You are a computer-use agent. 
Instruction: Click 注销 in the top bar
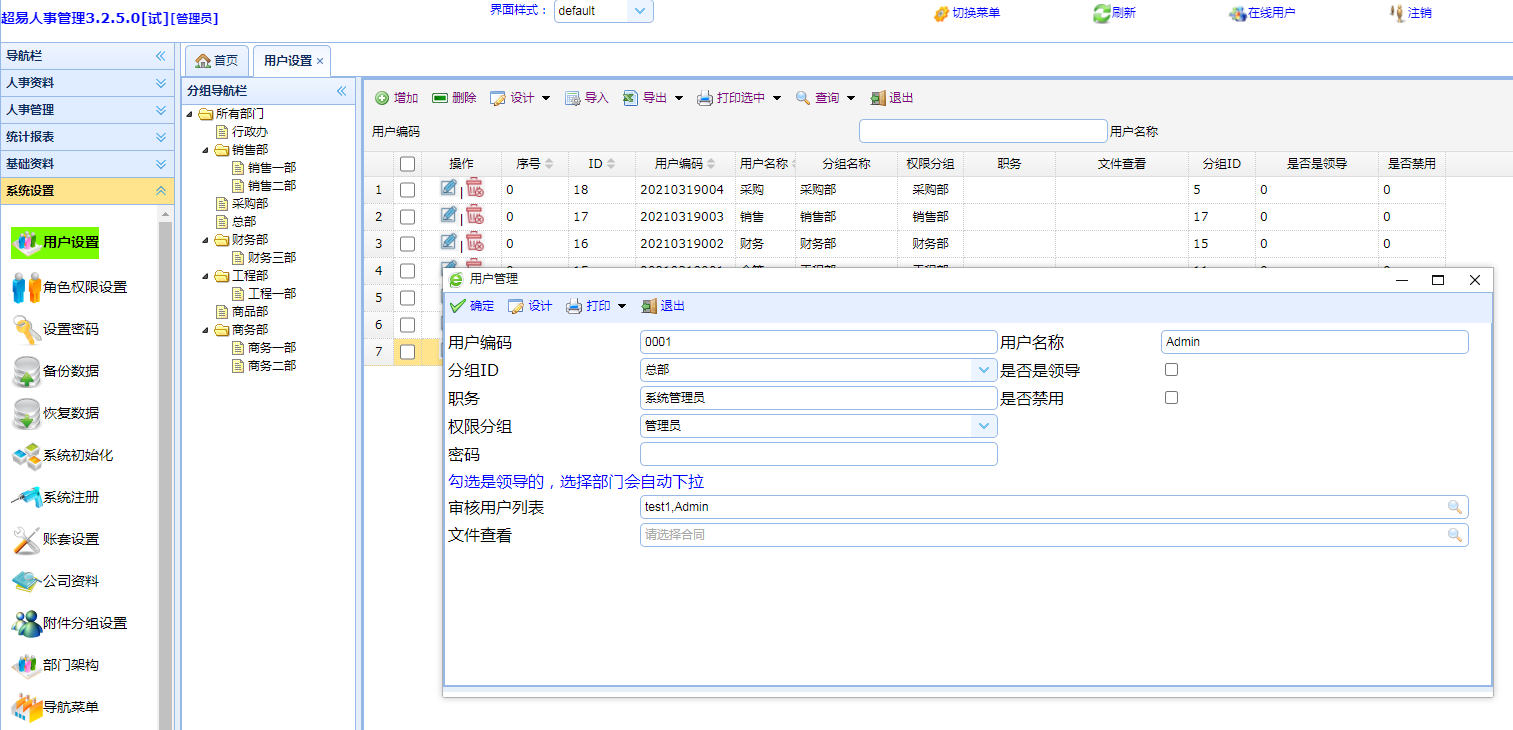(x=1410, y=13)
